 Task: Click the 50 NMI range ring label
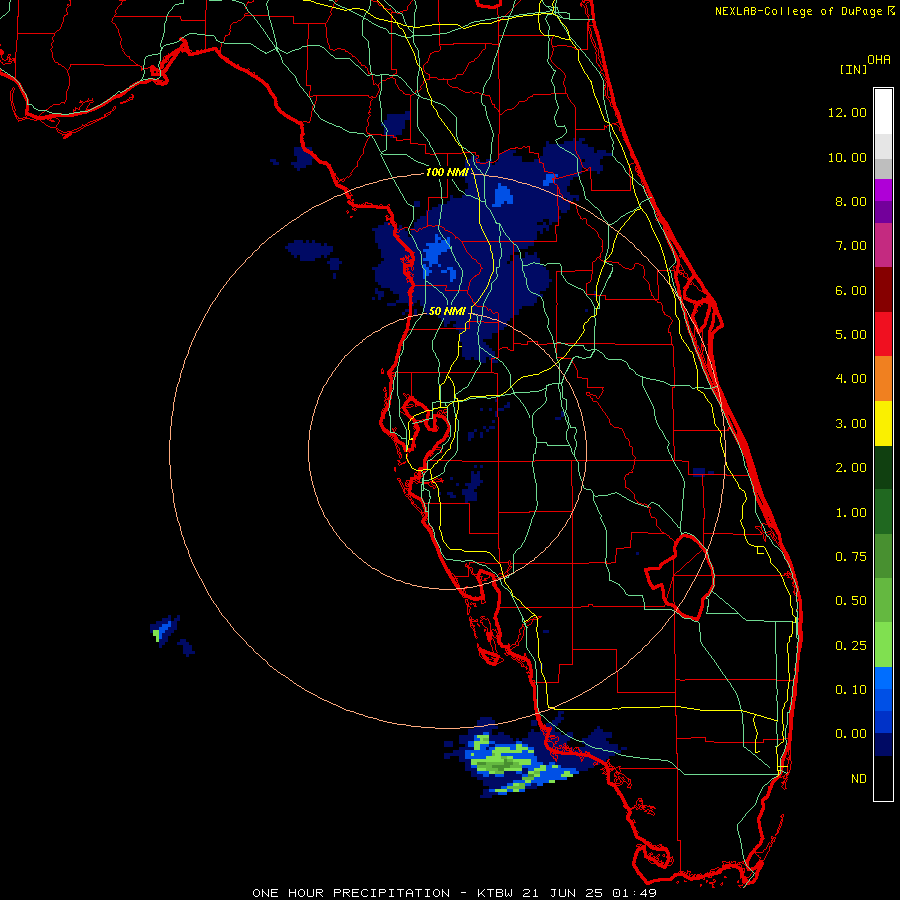(447, 311)
